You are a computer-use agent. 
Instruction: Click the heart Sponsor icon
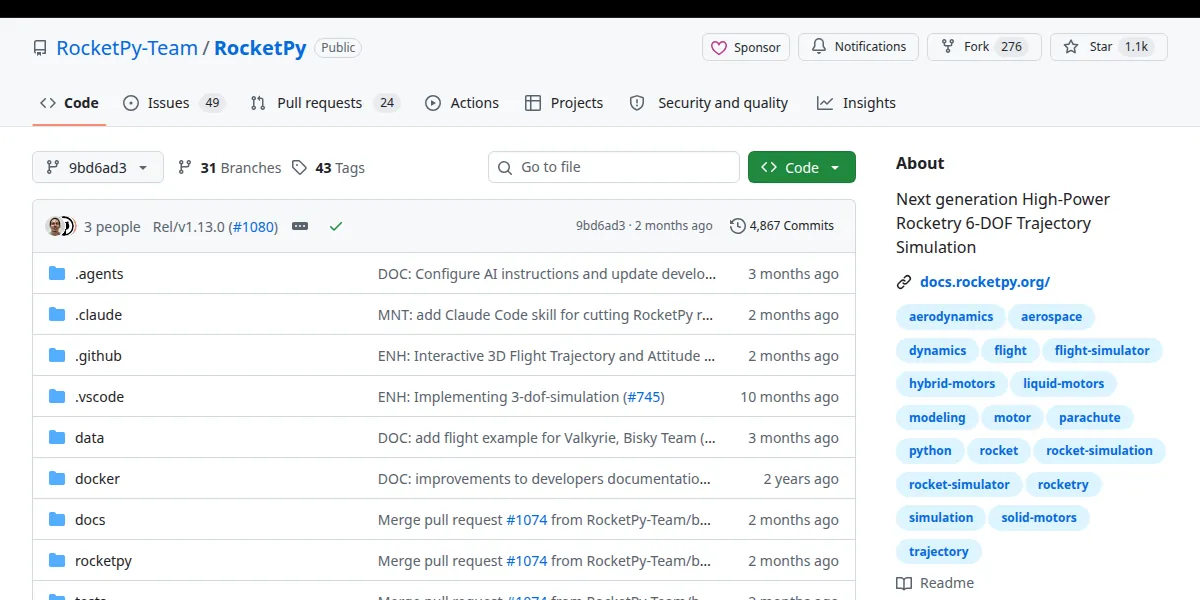tap(719, 47)
